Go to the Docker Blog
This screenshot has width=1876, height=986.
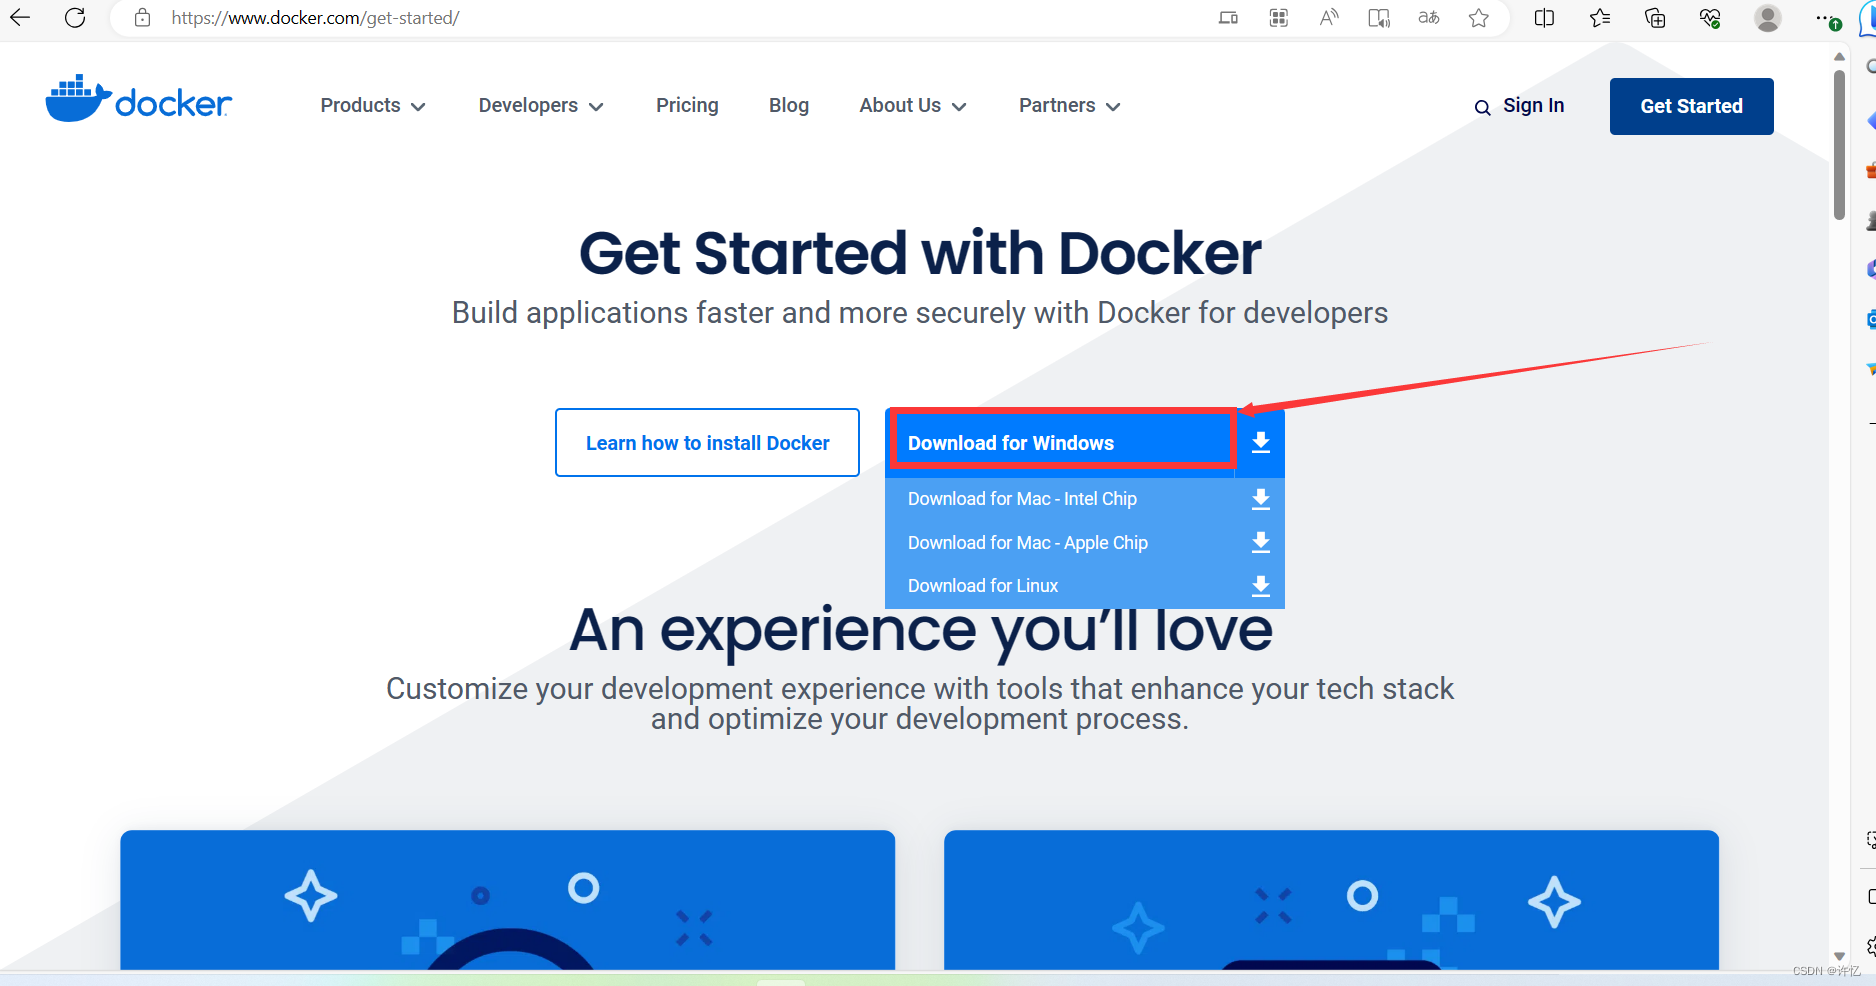[x=789, y=105]
